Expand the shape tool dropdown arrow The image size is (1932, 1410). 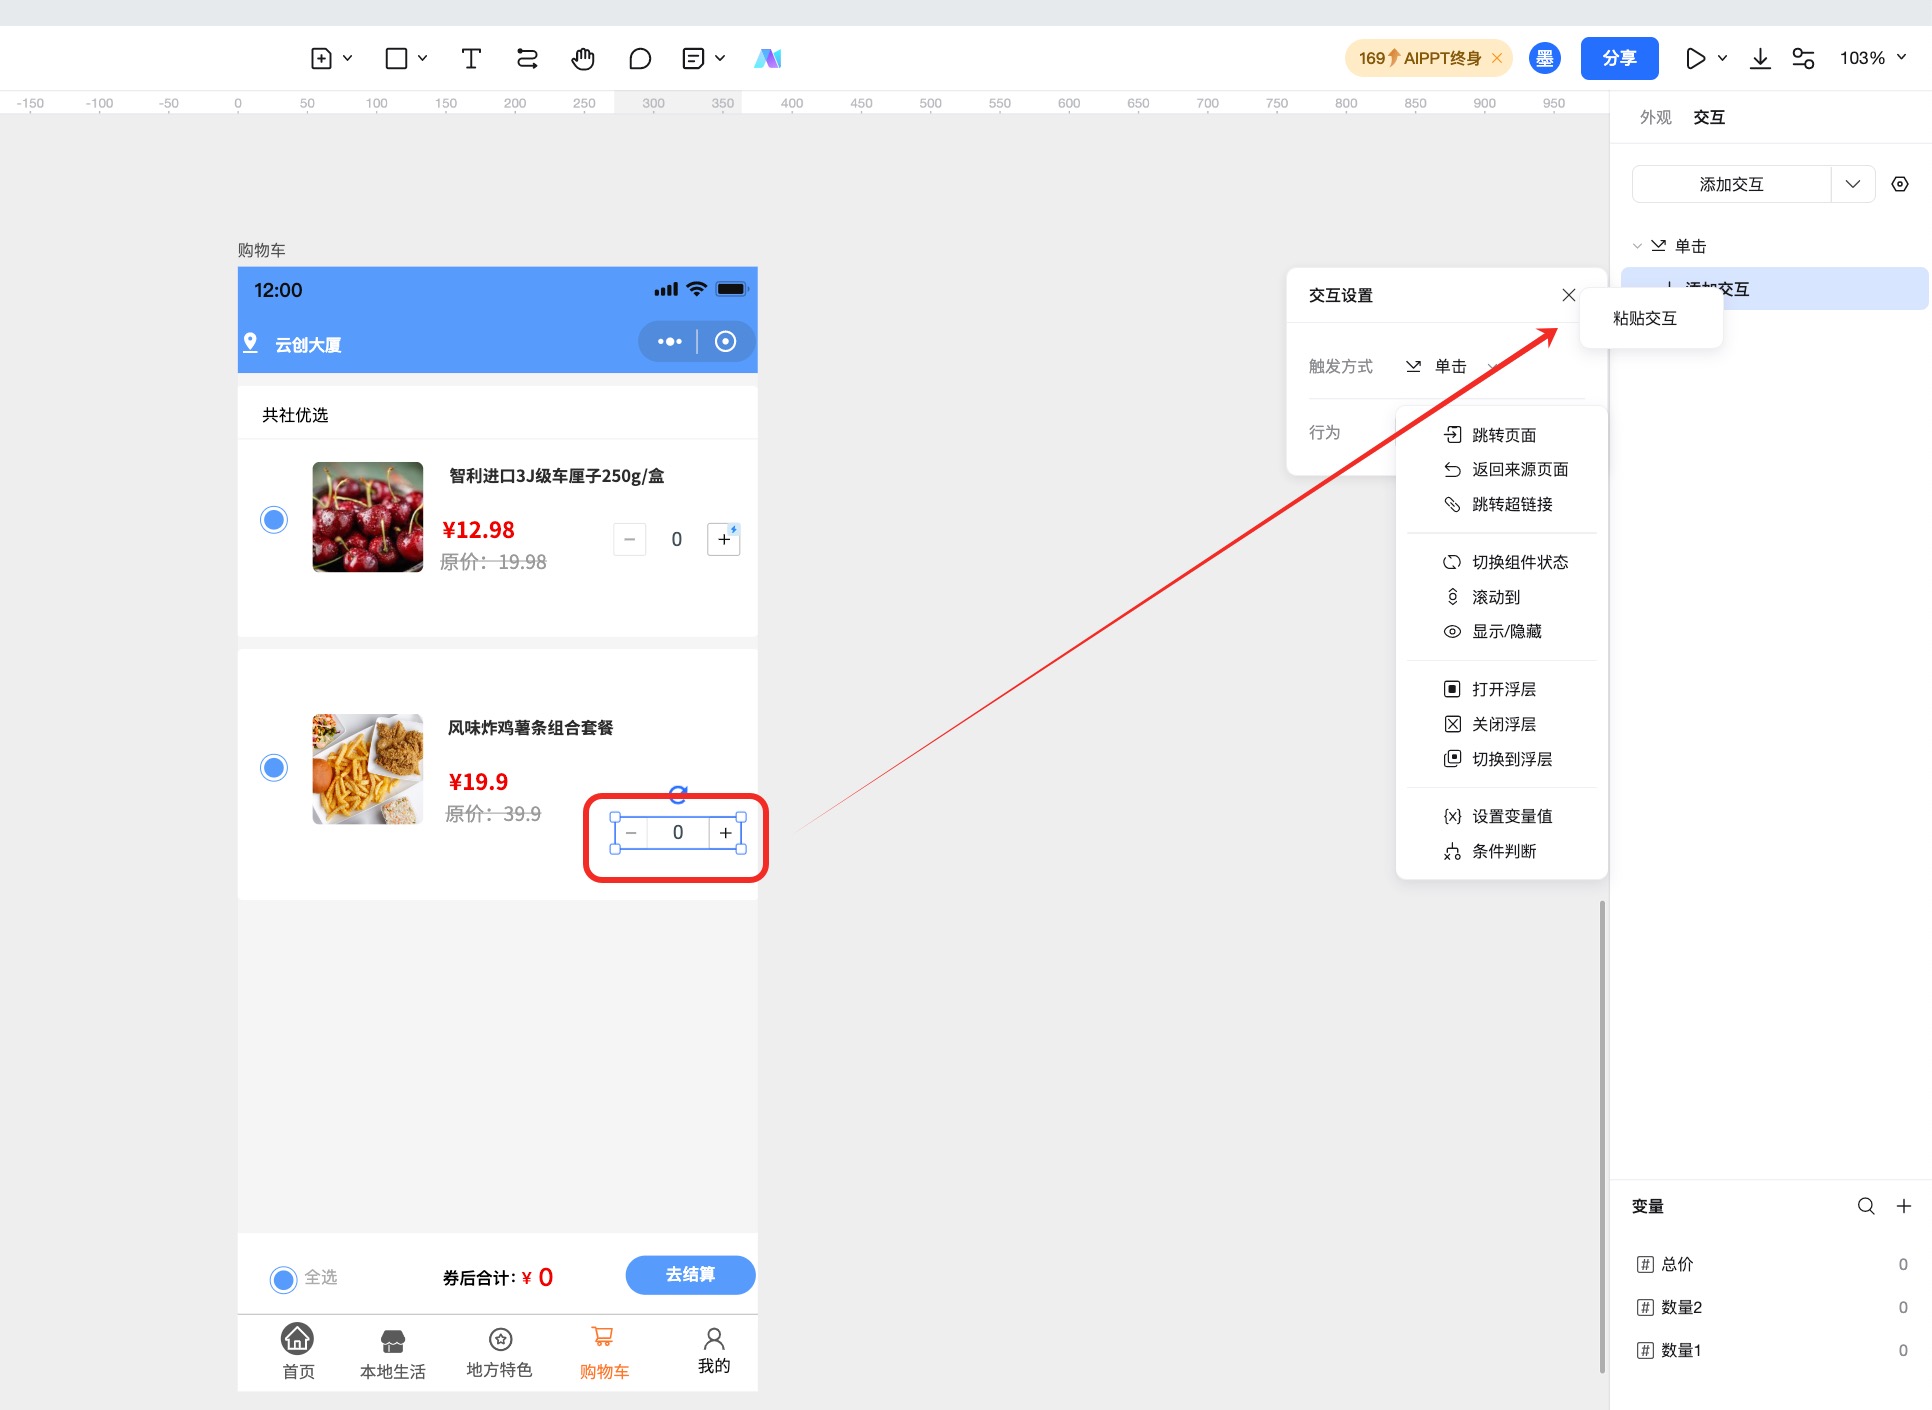(x=422, y=58)
